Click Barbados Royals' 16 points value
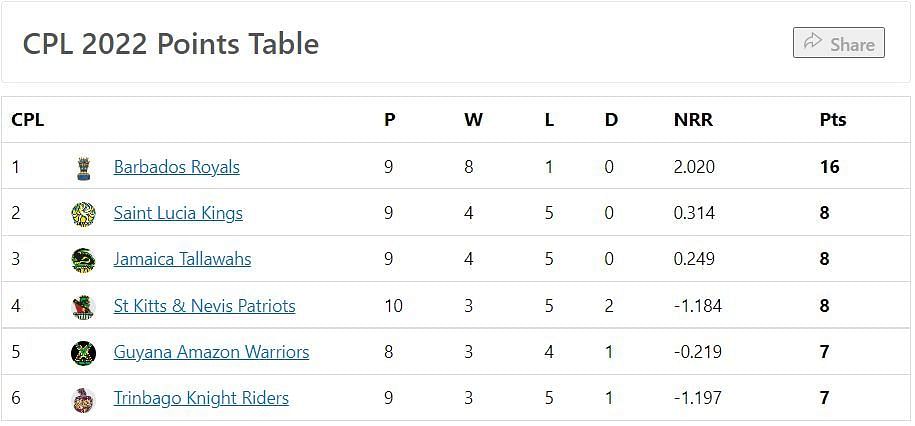Screen dimensions: 915x426 (829, 167)
